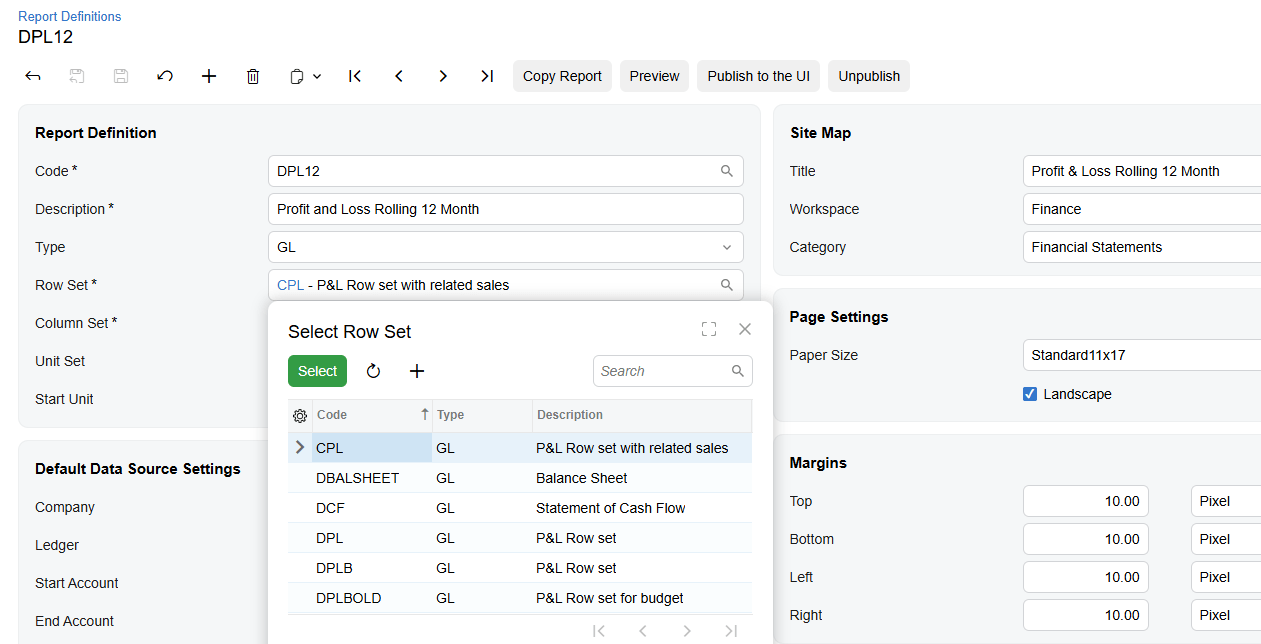The height and width of the screenshot is (644, 1261).
Task: Toggle the Landscape checkbox
Action: click(1030, 394)
